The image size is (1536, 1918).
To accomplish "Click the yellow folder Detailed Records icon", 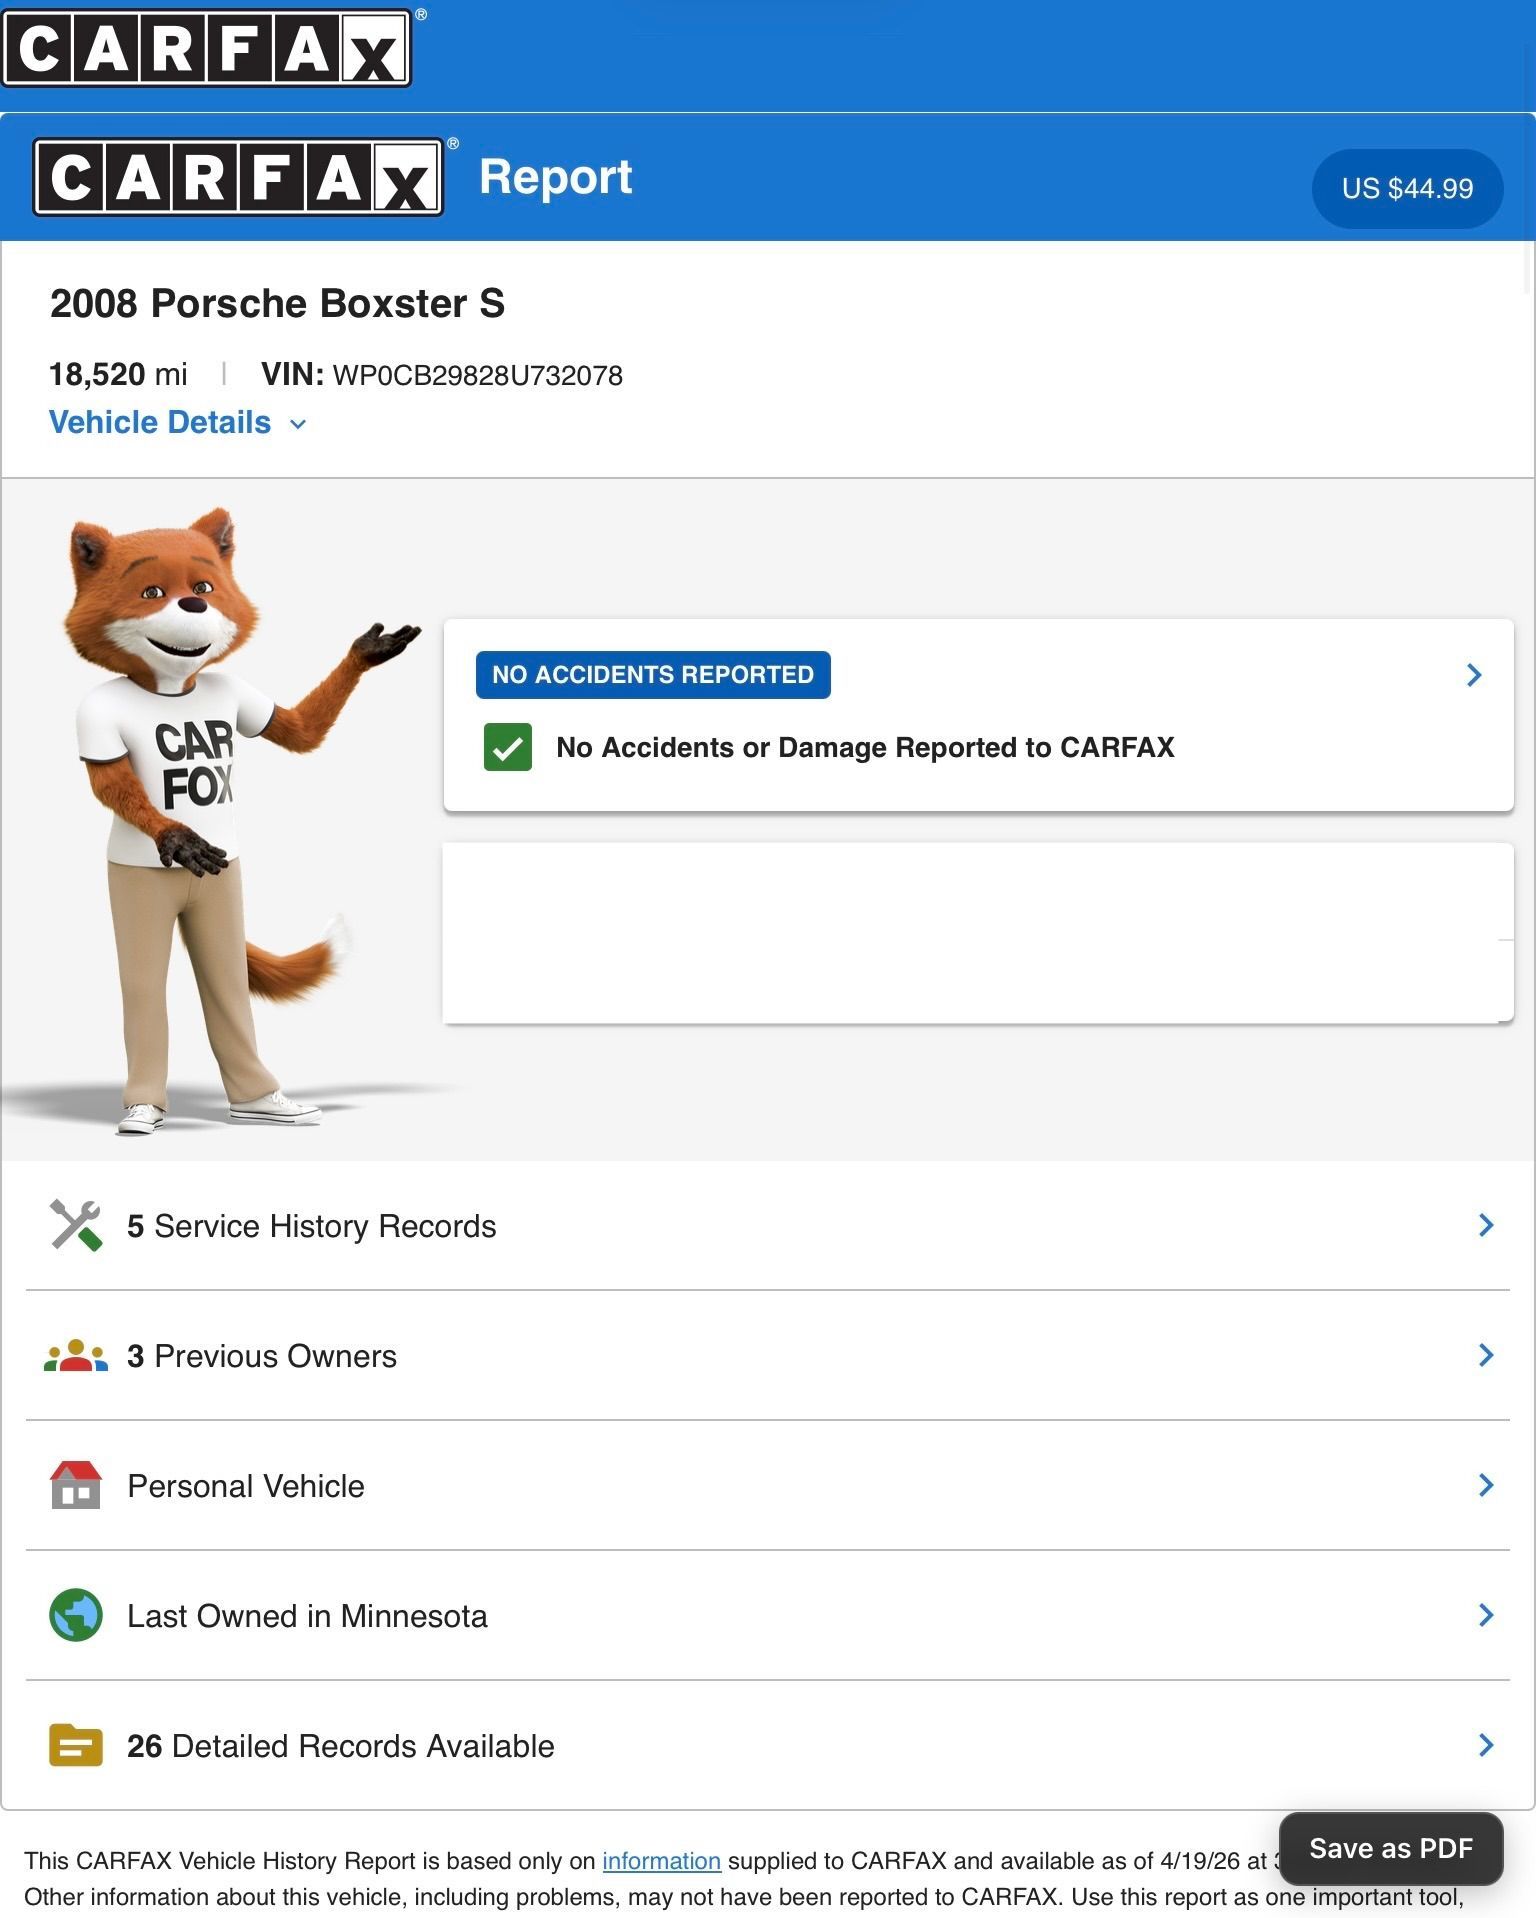I will (x=76, y=1745).
